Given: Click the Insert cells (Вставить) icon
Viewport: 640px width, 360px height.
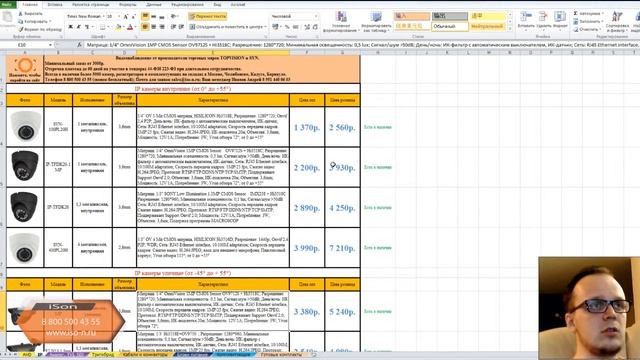Looking at the screenshot, I should pos(526,17).
